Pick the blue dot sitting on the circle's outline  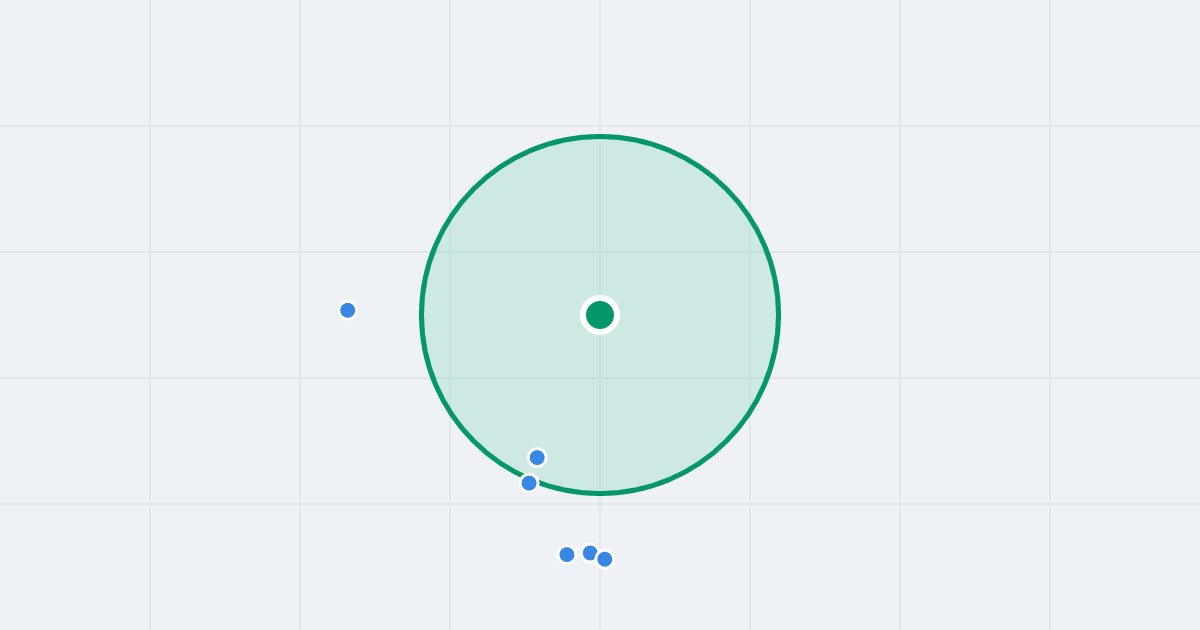tap(529, 483)
